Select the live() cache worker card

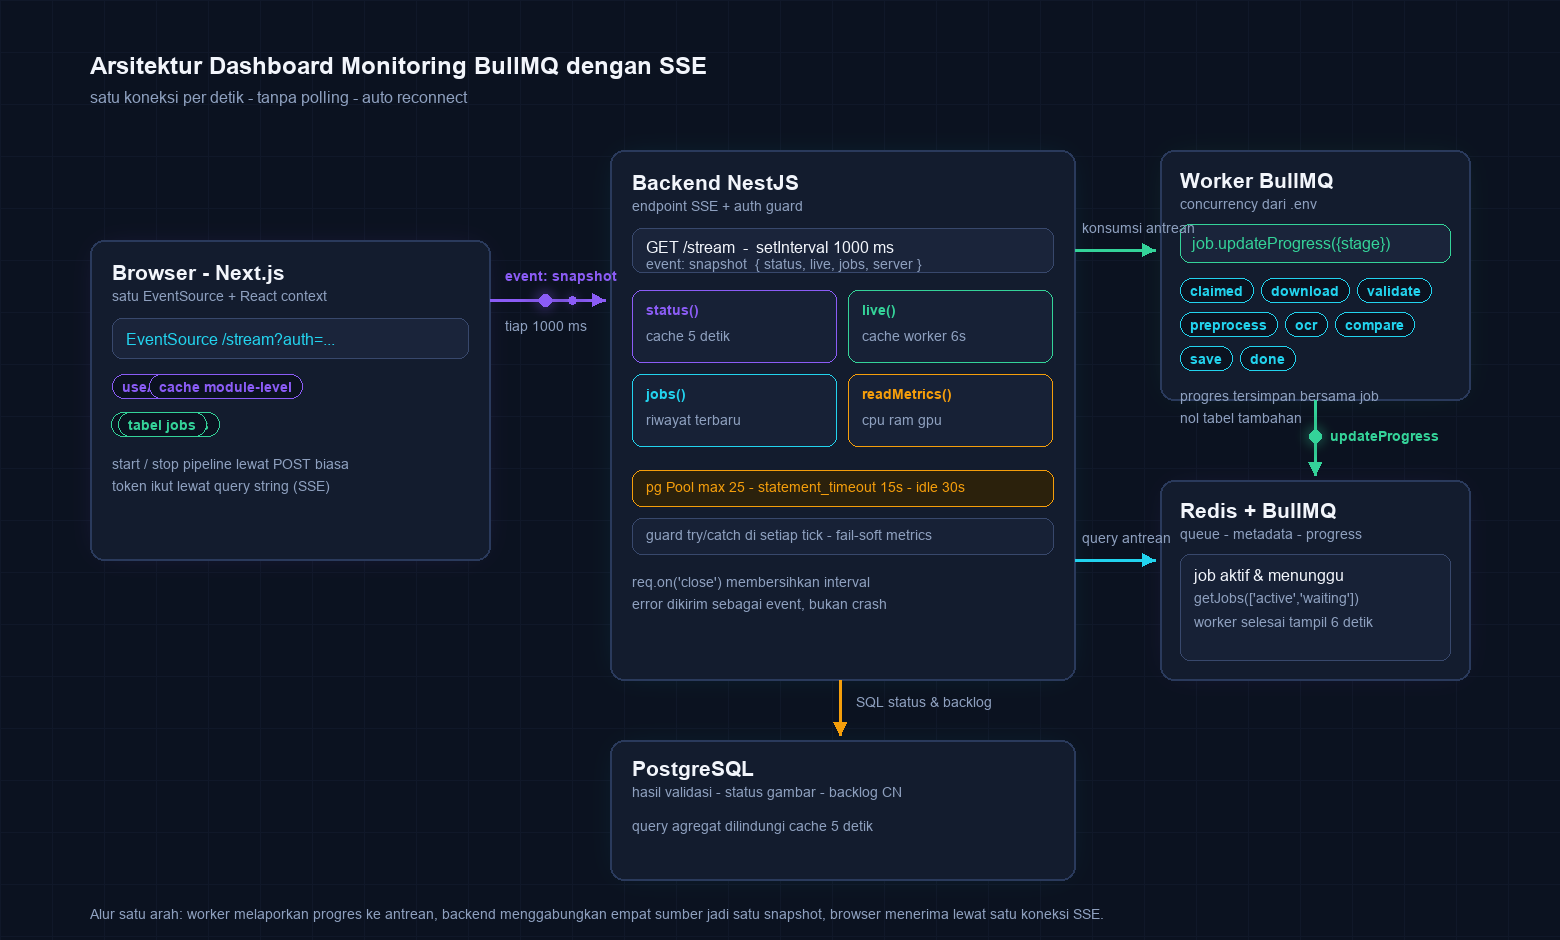coord(950,327)
